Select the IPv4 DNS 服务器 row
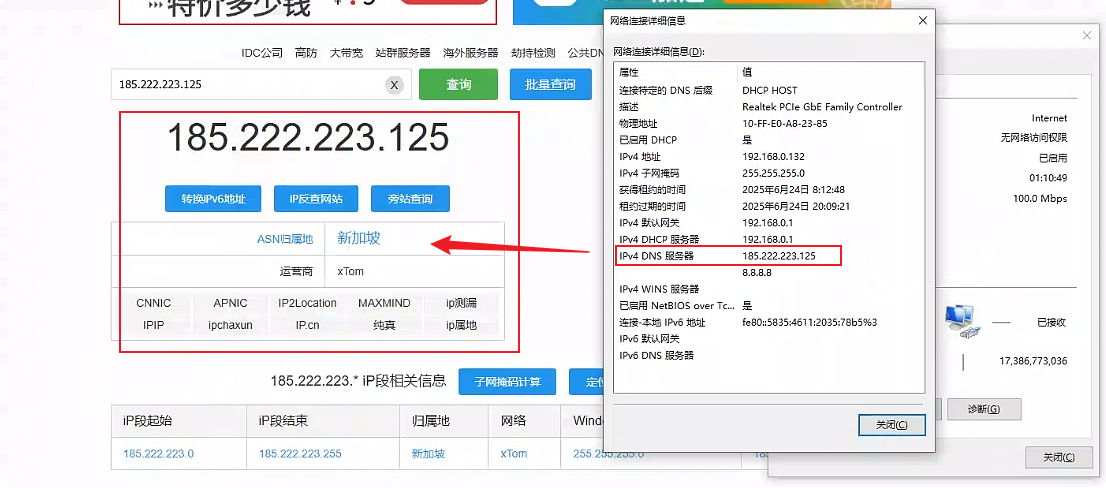1106x488 pixels. click(x=729, y=256)
